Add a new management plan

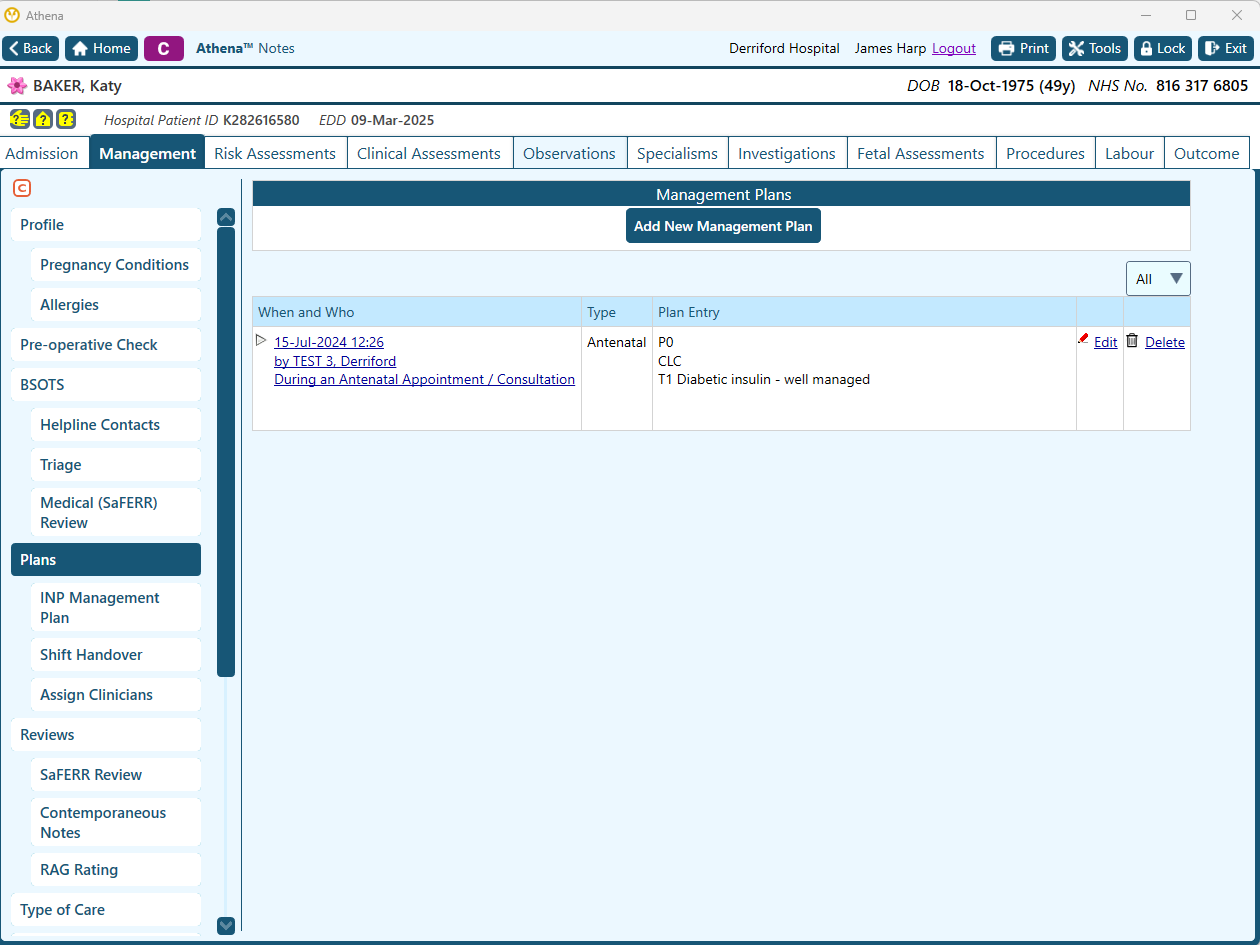coord(723,226)
